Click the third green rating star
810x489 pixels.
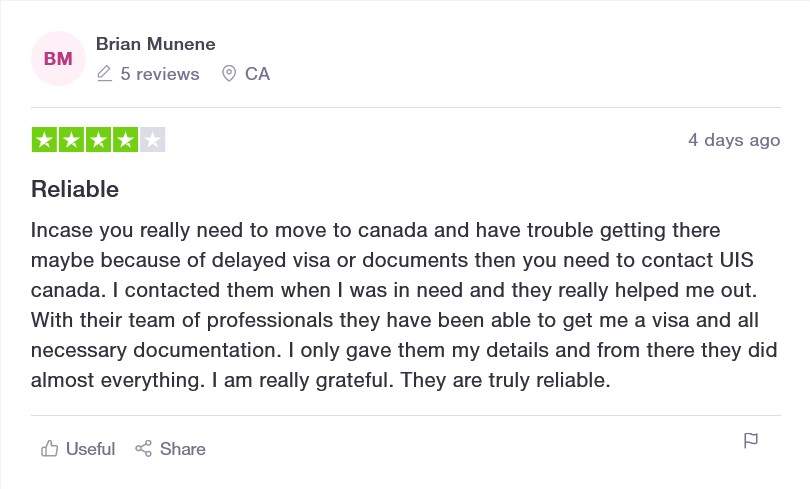(98, 139)
